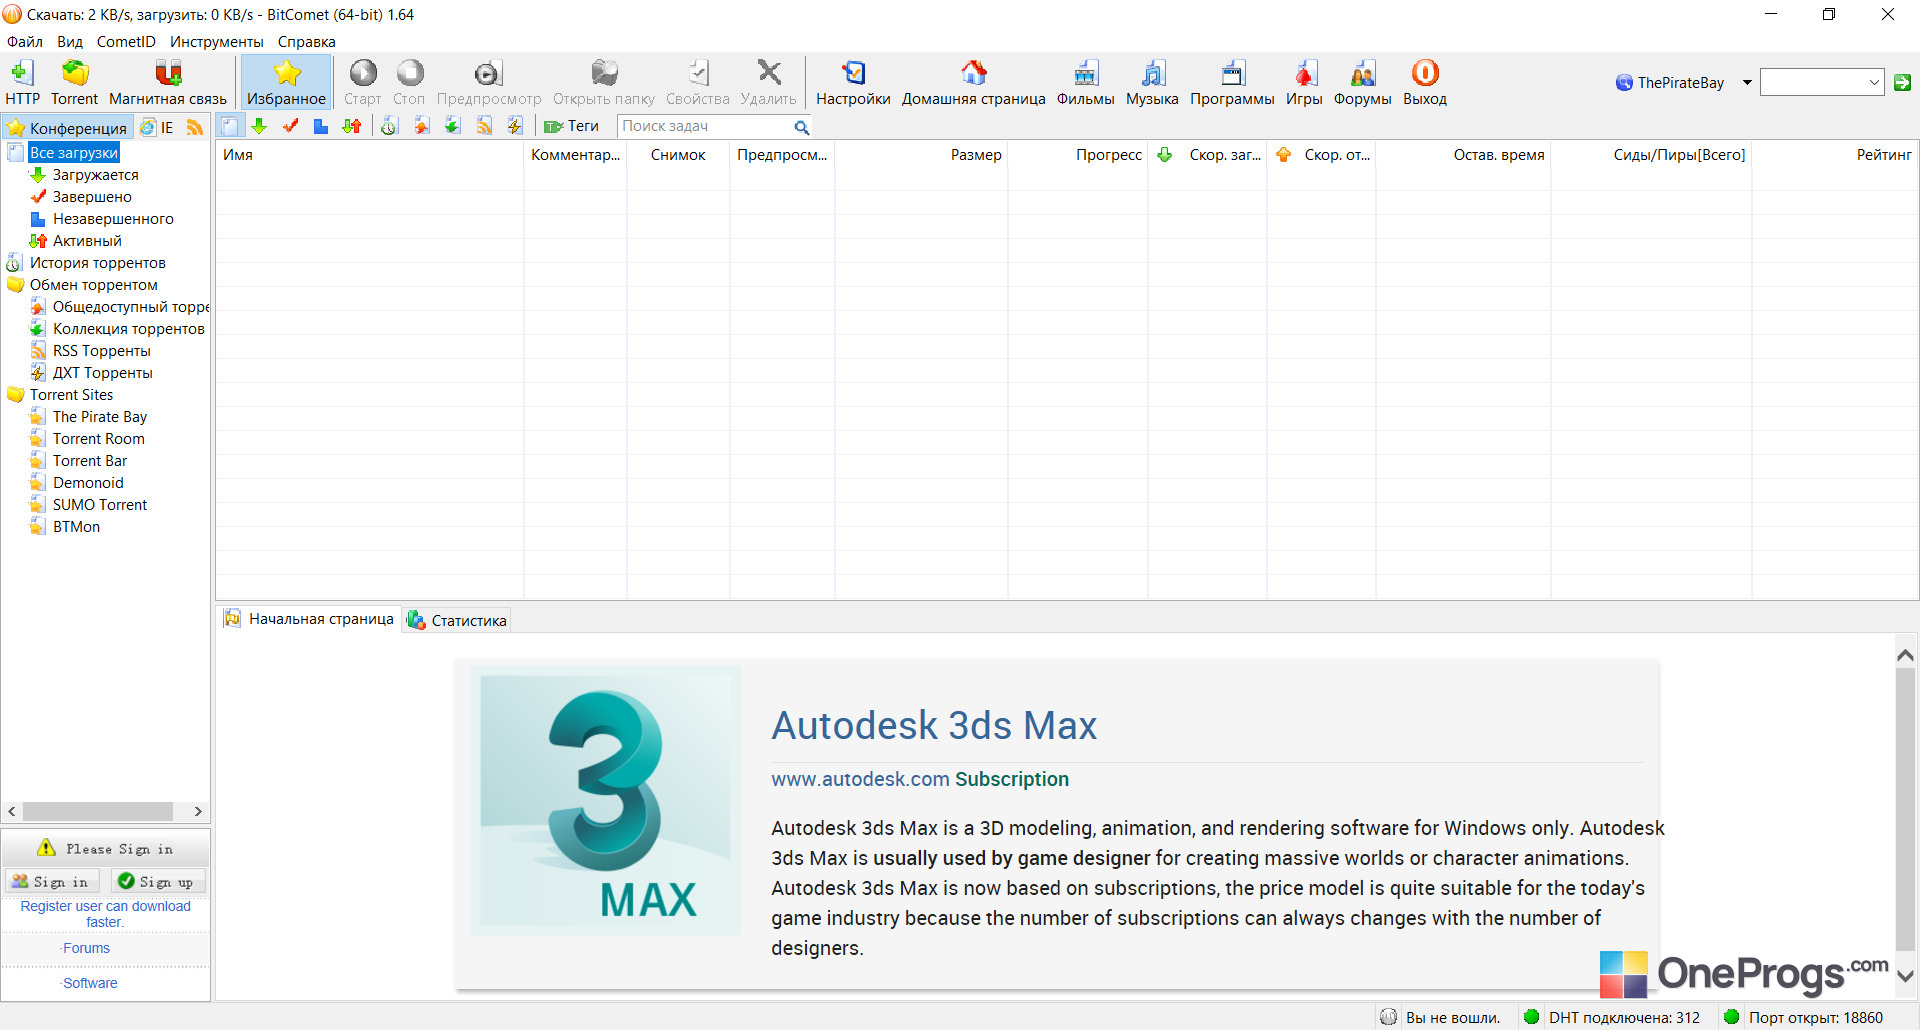1920x1030 pixels.
Task: Click the task search magnifier icon
Action: click(802, 127)
